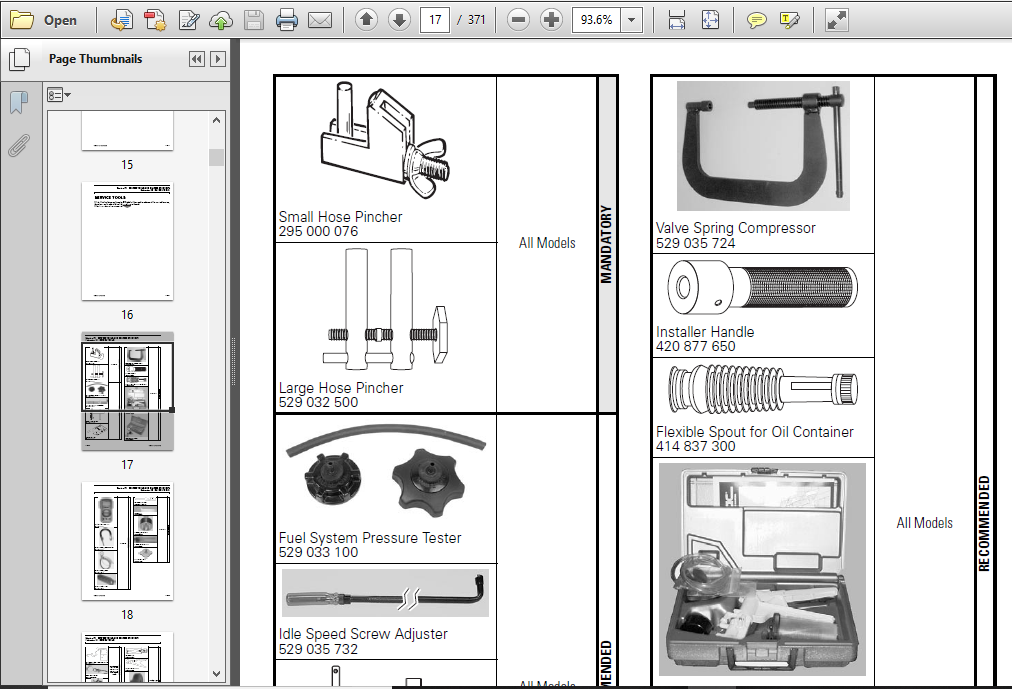Click the part number 295 000 076
This screenshot has height=689, width=1012.
318,231
